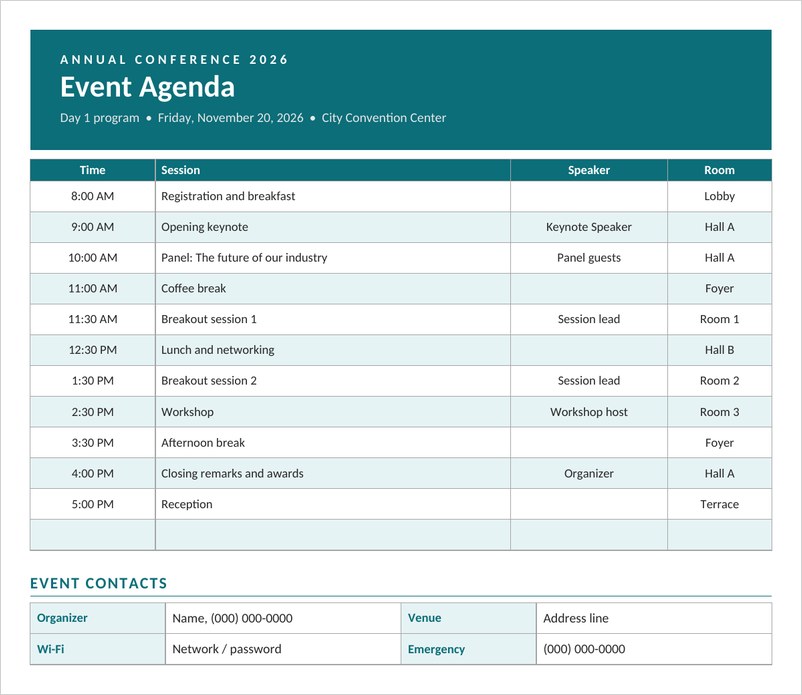
Task: Select 'Friday, November 20, 2026' date text
Action: [x=230, y=118]
